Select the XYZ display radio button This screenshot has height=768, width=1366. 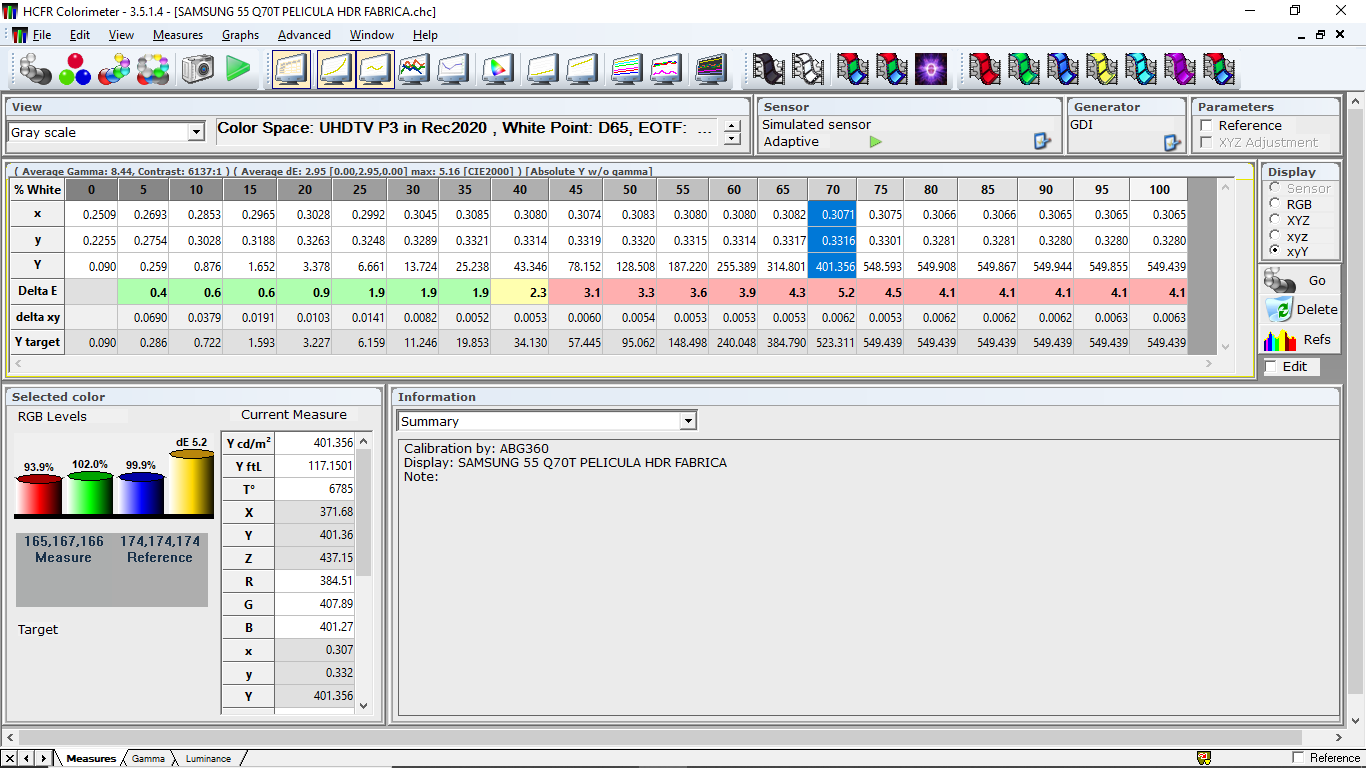tap(1275, 220)
